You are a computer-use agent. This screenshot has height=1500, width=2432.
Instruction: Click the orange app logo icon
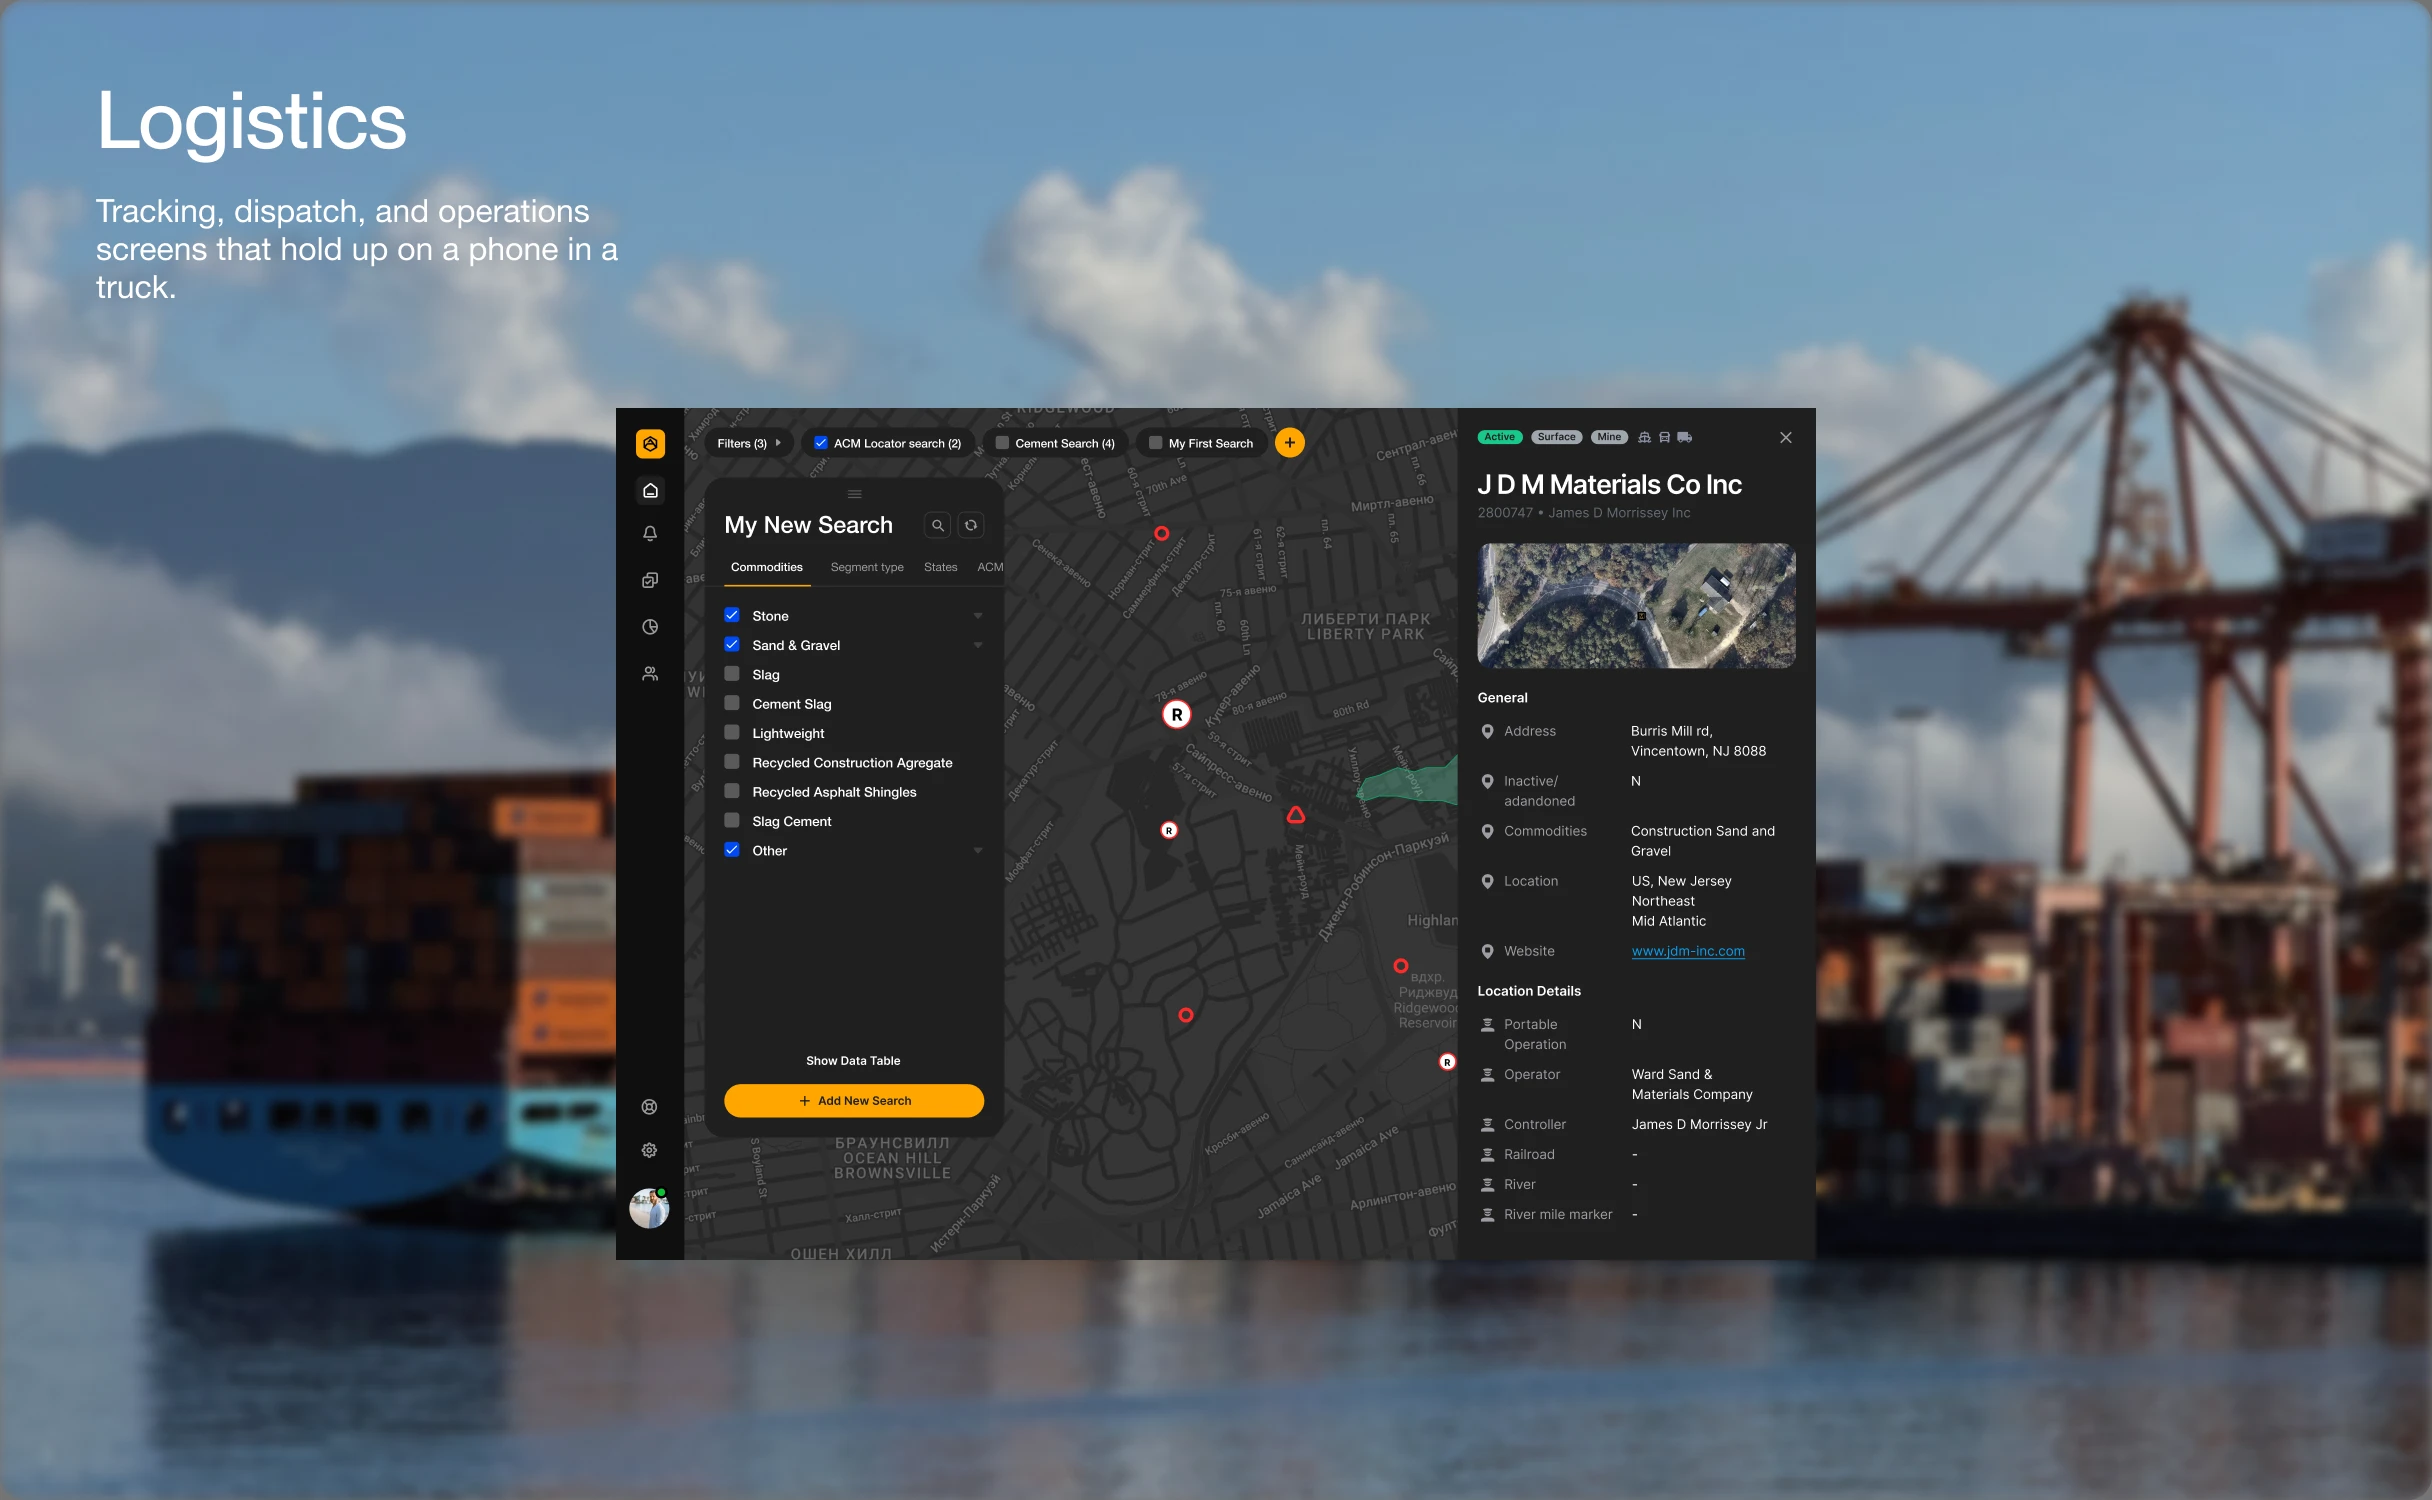(650, 443)
